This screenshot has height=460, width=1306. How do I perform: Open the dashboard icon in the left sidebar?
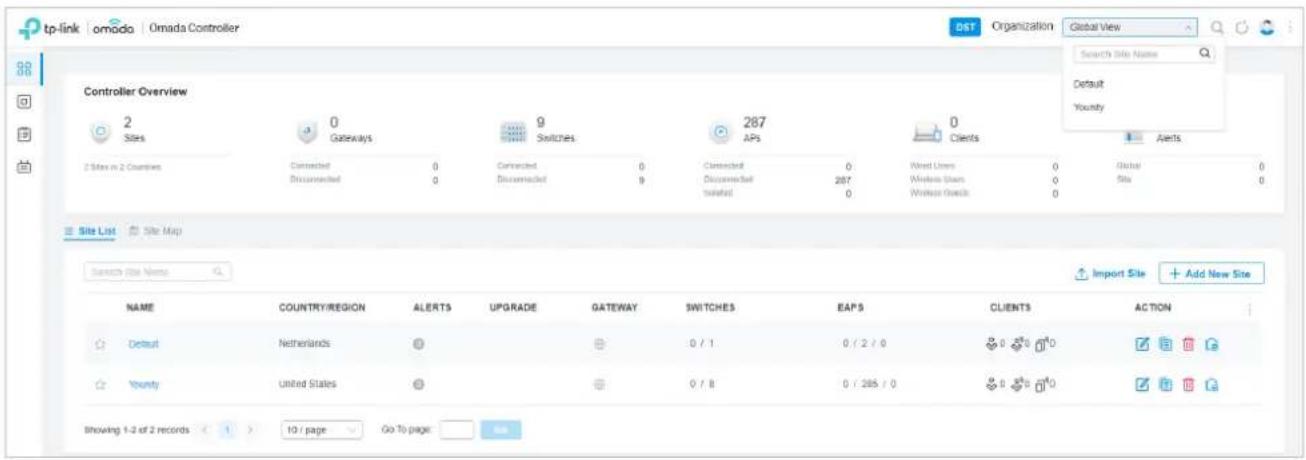(x=23, y=70)
